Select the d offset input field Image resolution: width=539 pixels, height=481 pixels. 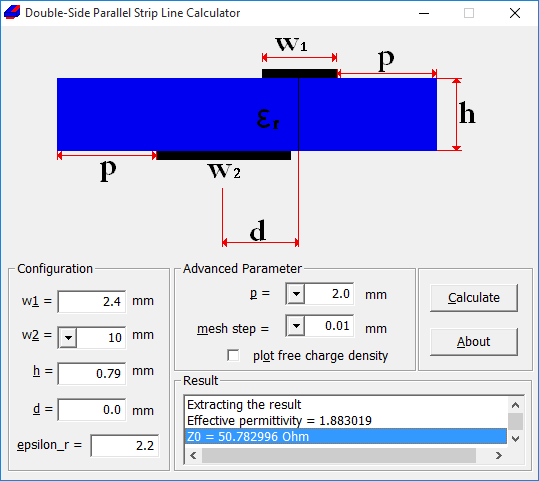pos(92,409)
